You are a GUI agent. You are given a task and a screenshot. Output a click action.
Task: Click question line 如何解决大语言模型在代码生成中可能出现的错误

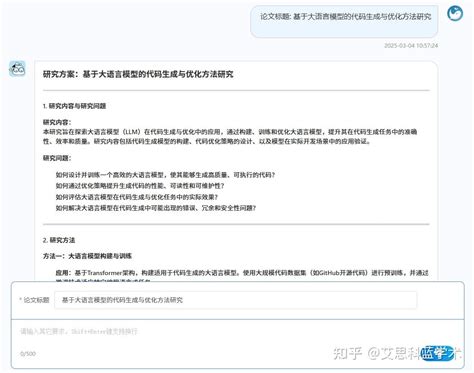[156, 208]
